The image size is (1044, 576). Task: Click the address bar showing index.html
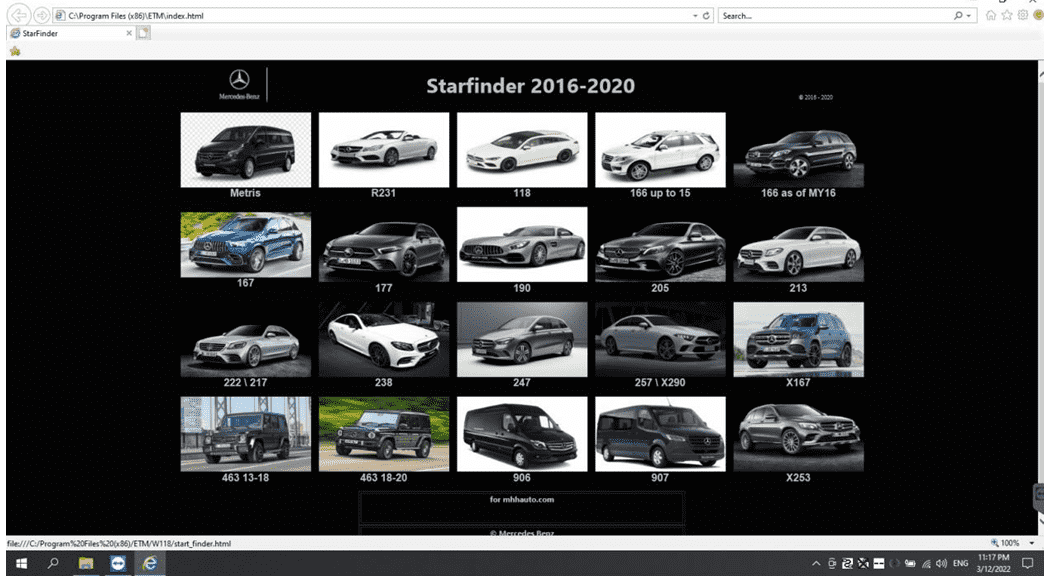point(373,15)
